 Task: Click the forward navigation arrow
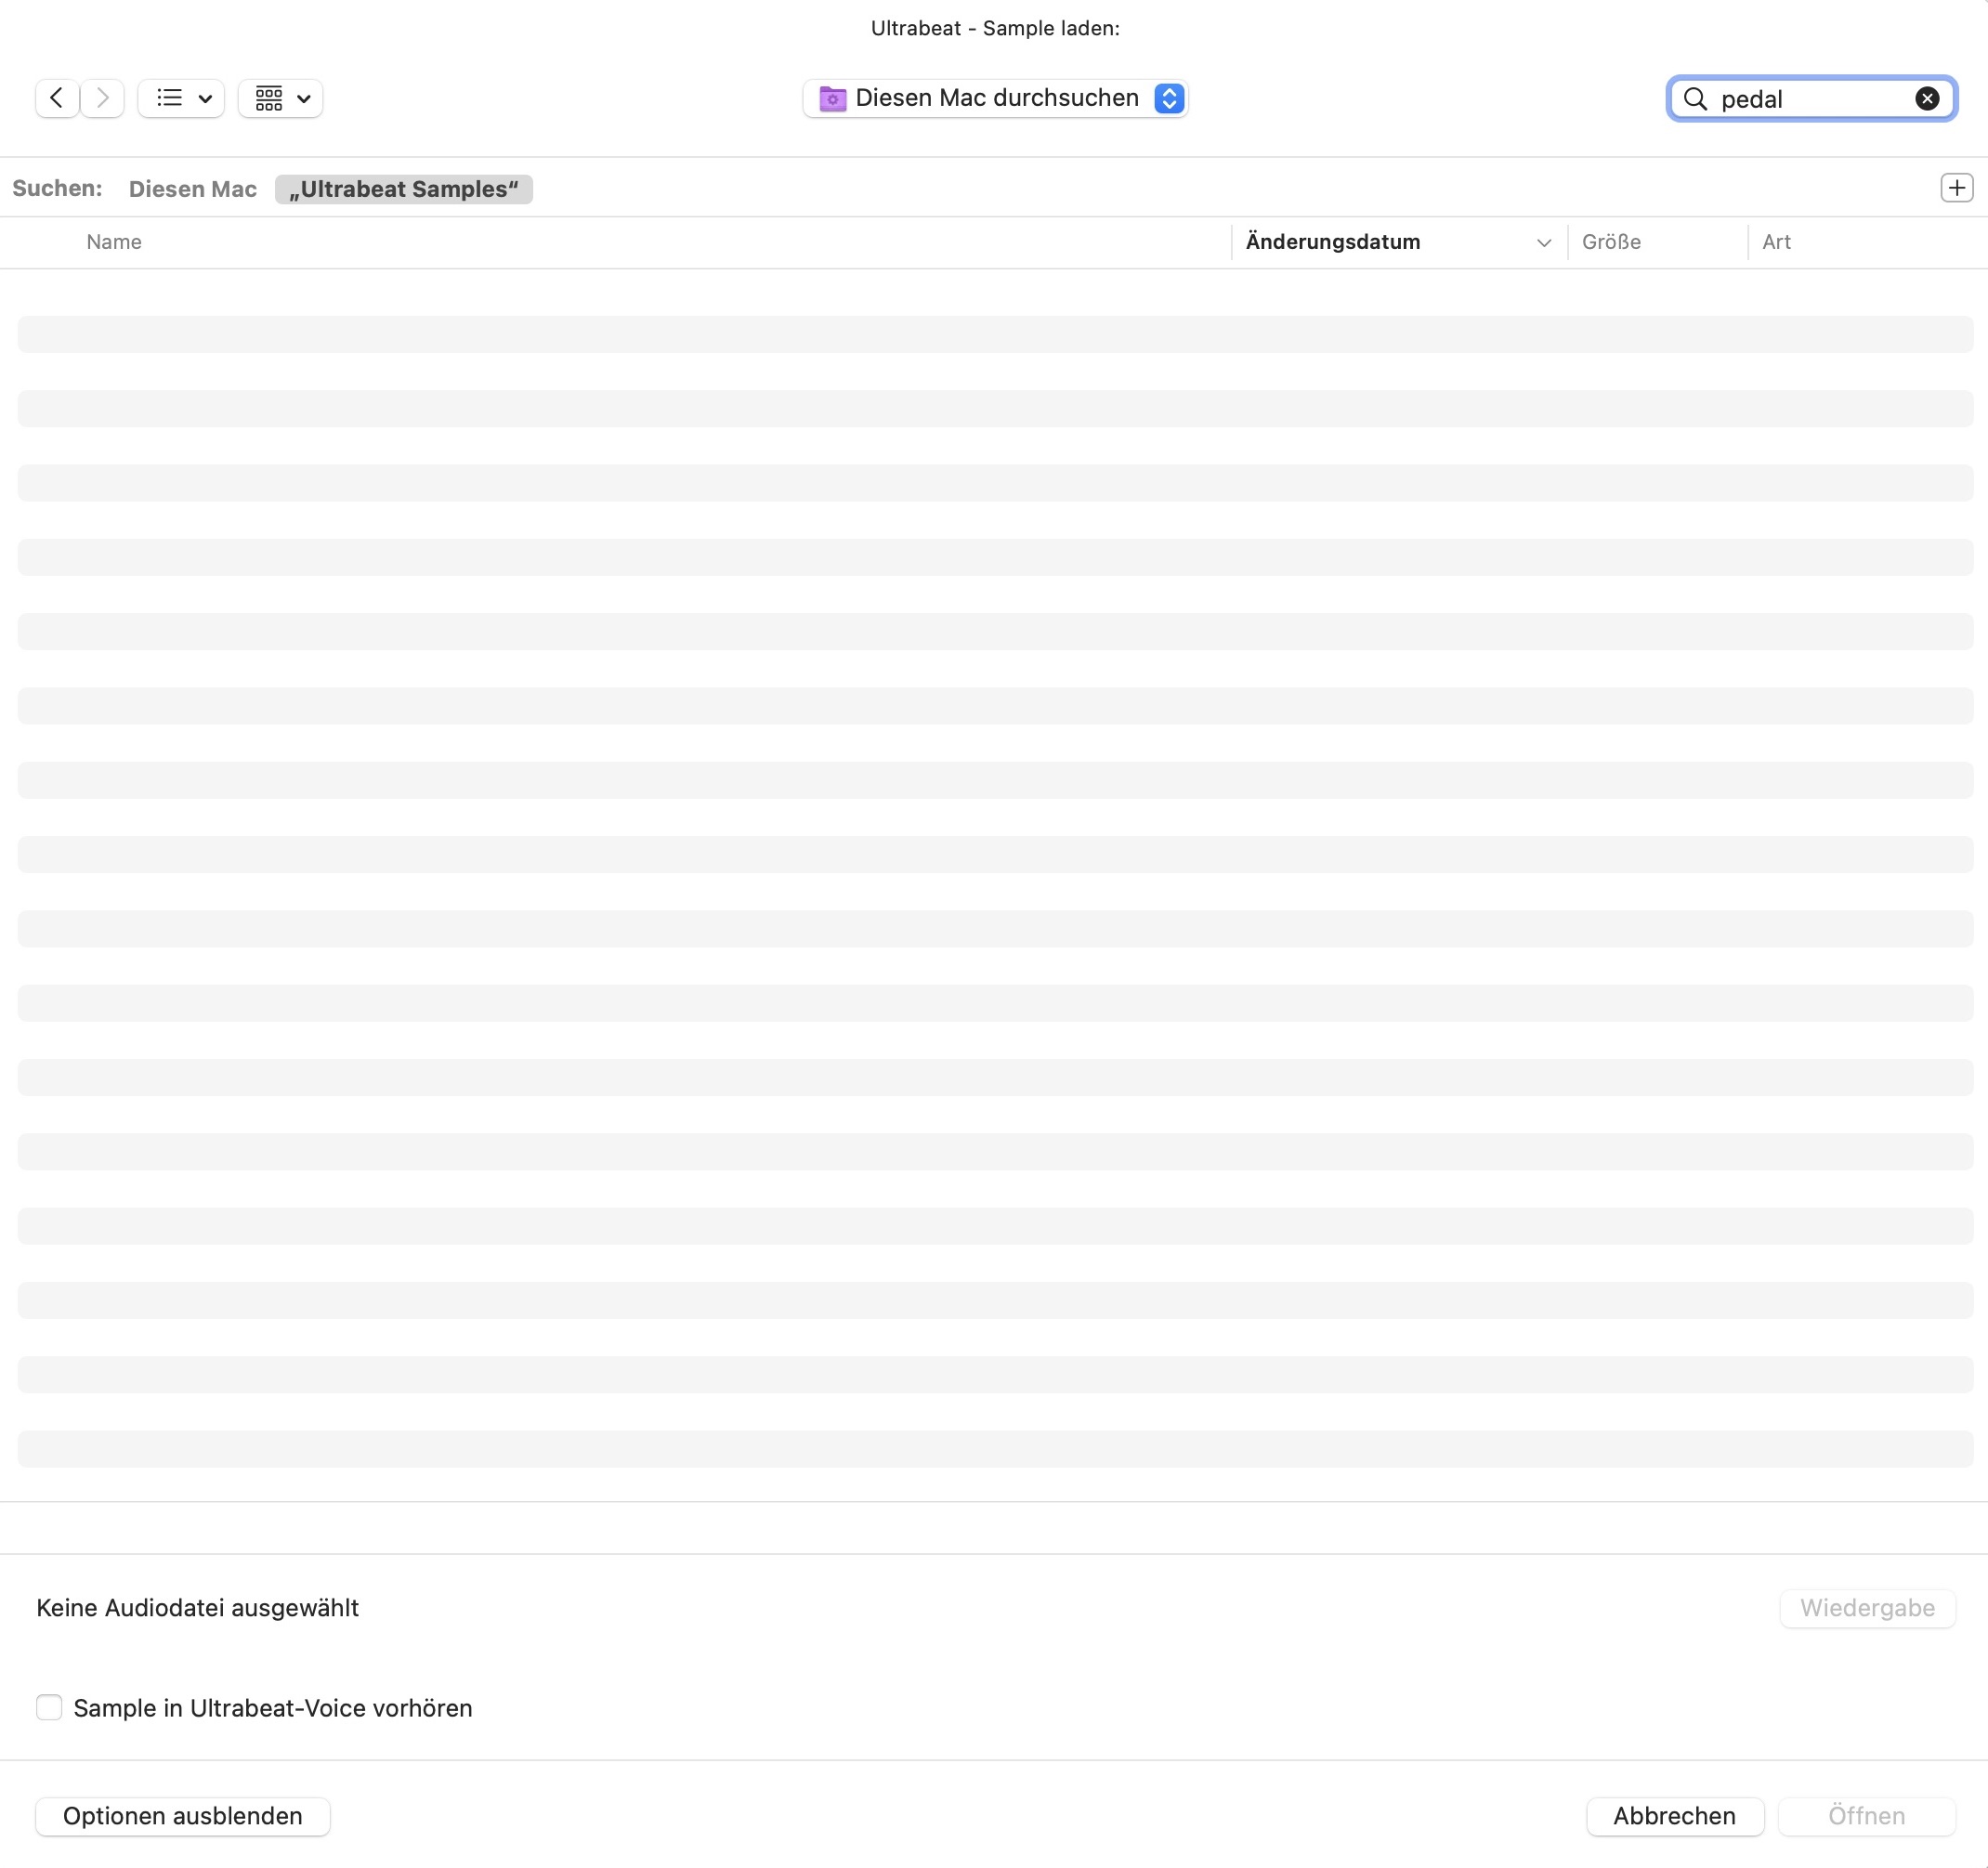pyautogui.click(x=102, y=98)
